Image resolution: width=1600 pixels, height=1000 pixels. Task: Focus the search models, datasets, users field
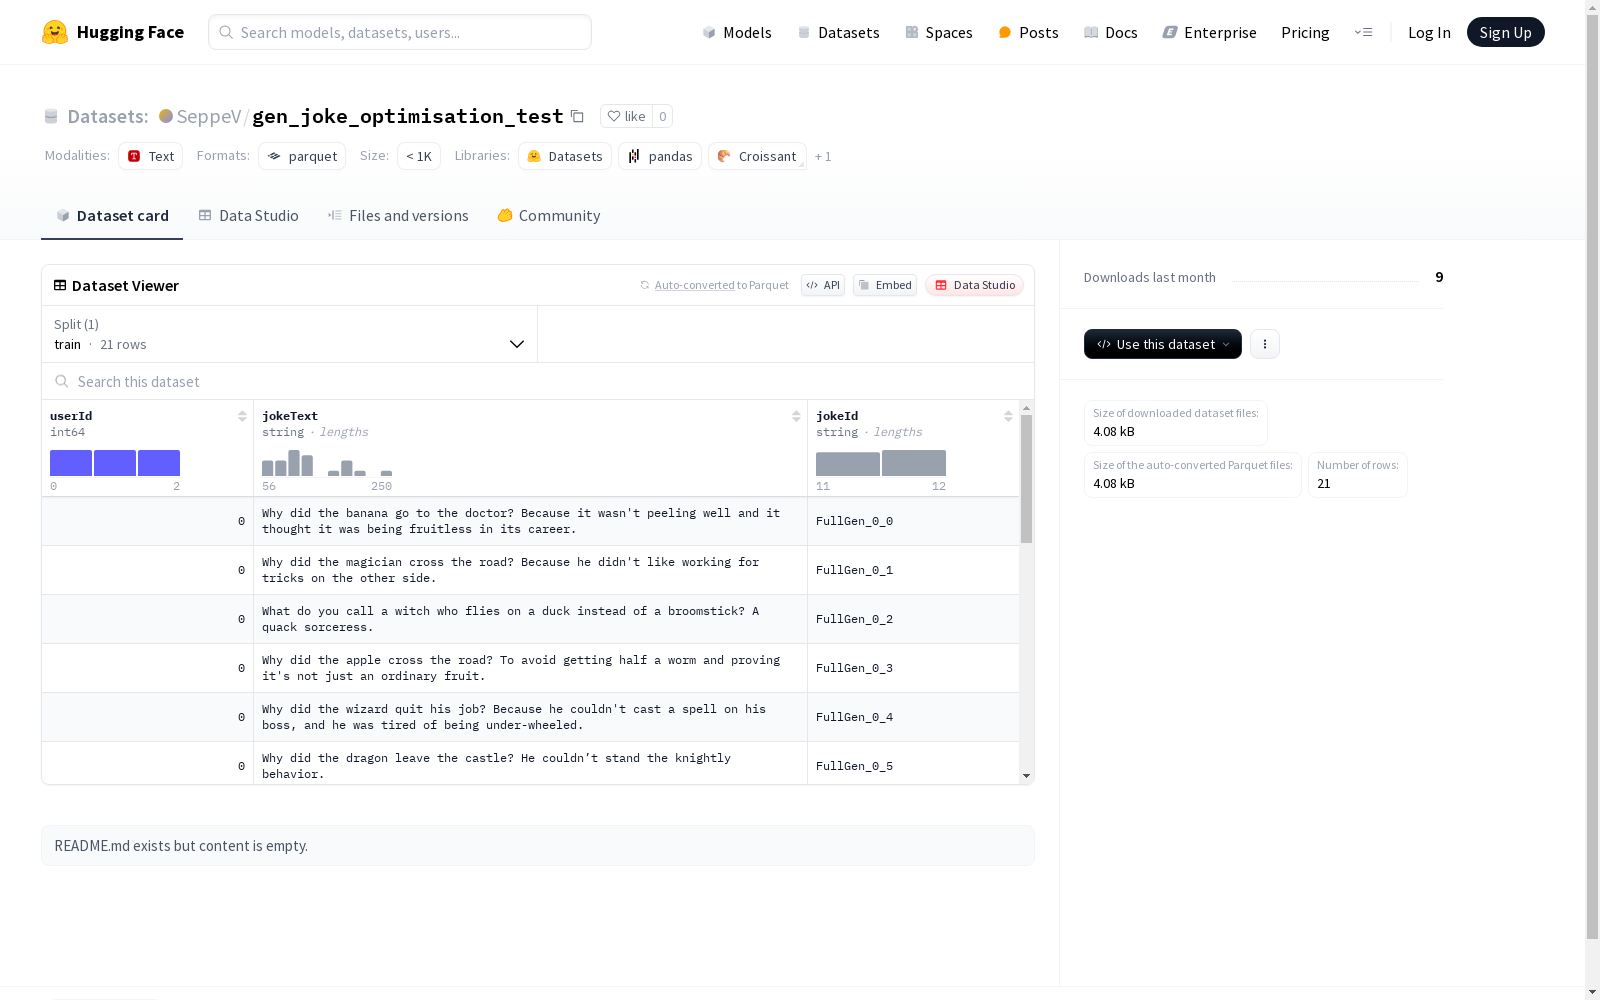pyautogui.click(x=400, y=32)
